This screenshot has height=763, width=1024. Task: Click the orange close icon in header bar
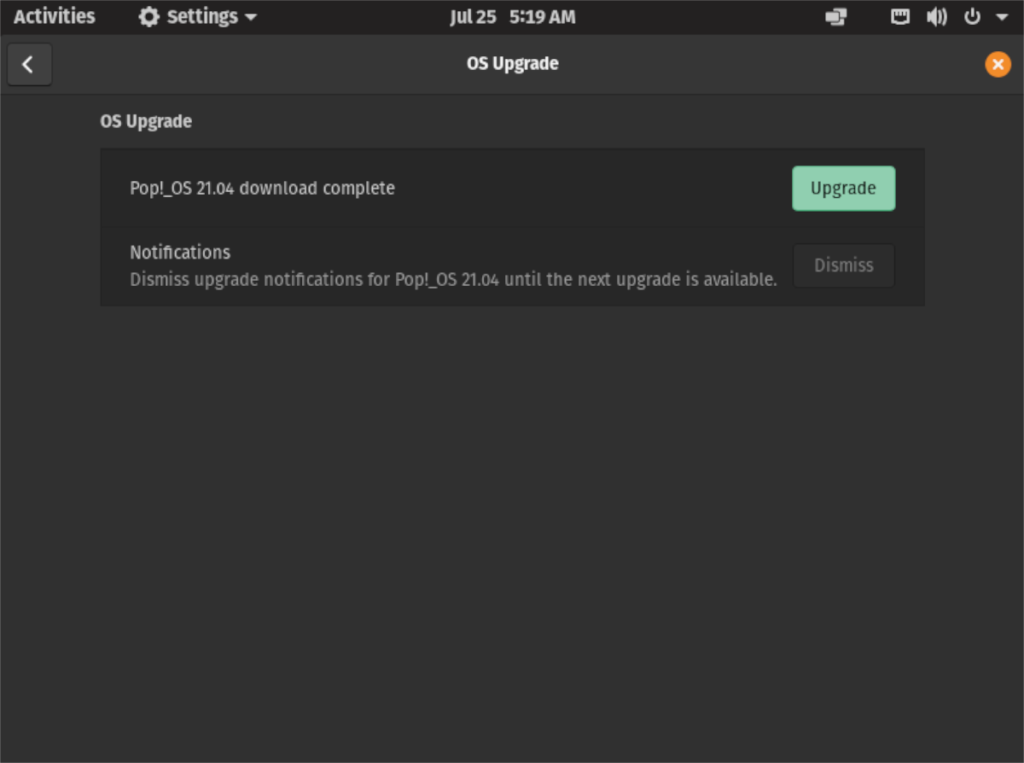[x=998, y=64]
